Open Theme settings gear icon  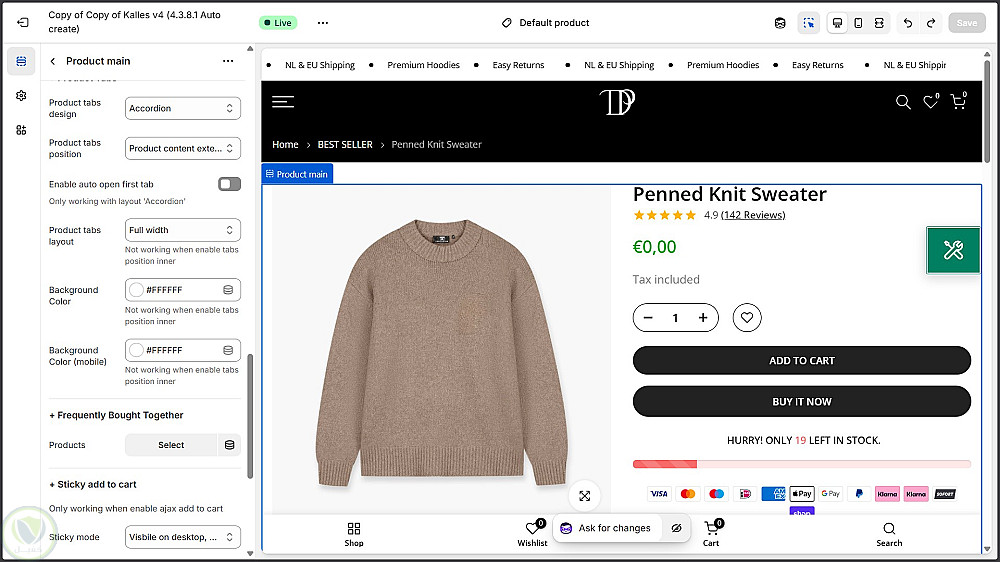click(21, 95)
